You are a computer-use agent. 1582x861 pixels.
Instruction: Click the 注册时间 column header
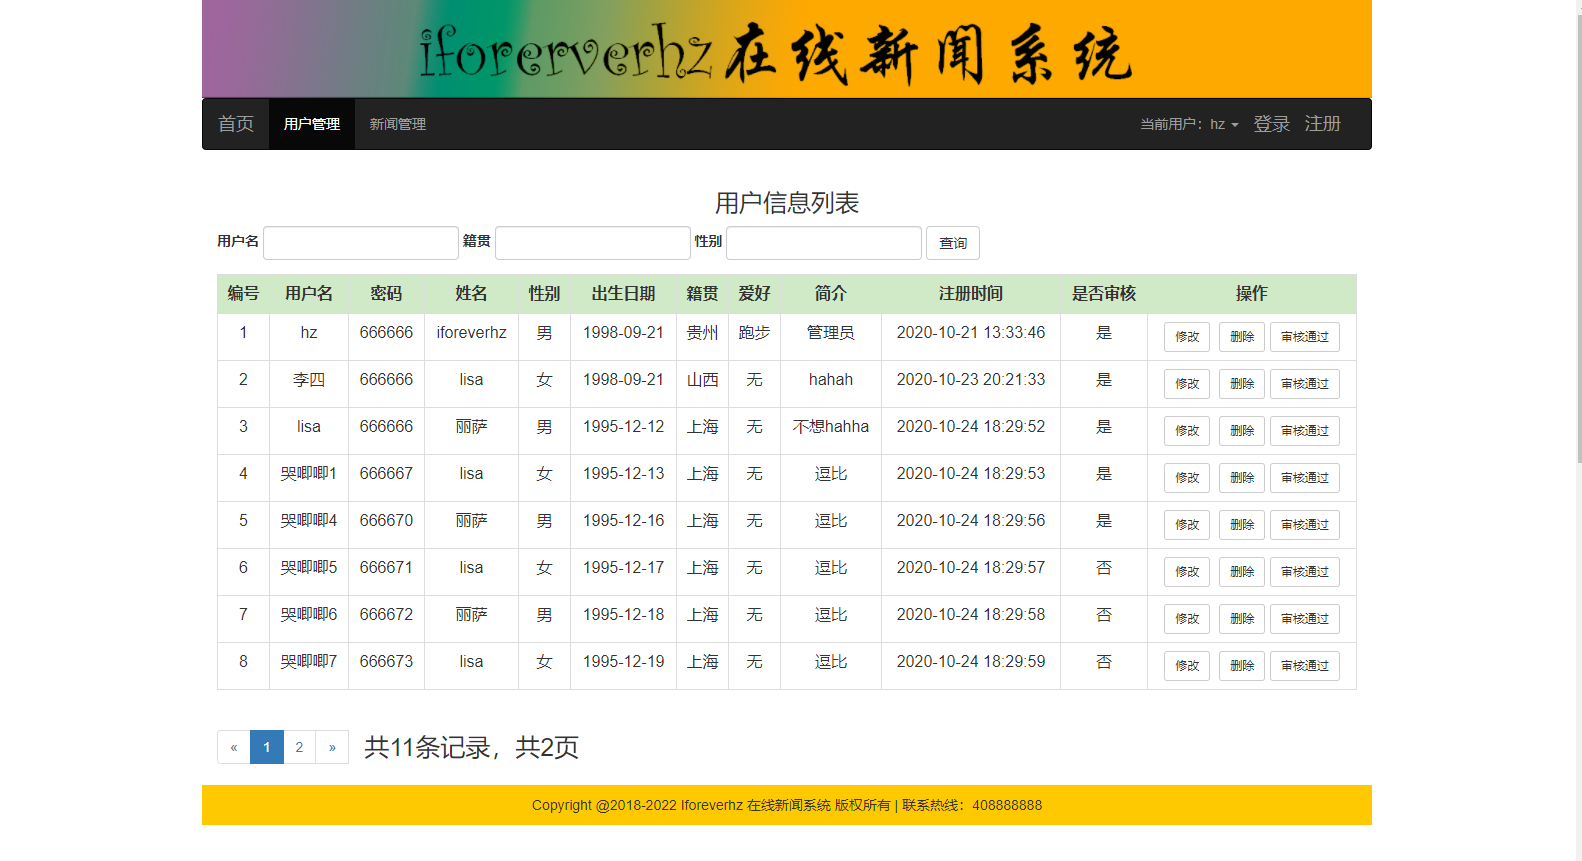click(x=971, y=293)
